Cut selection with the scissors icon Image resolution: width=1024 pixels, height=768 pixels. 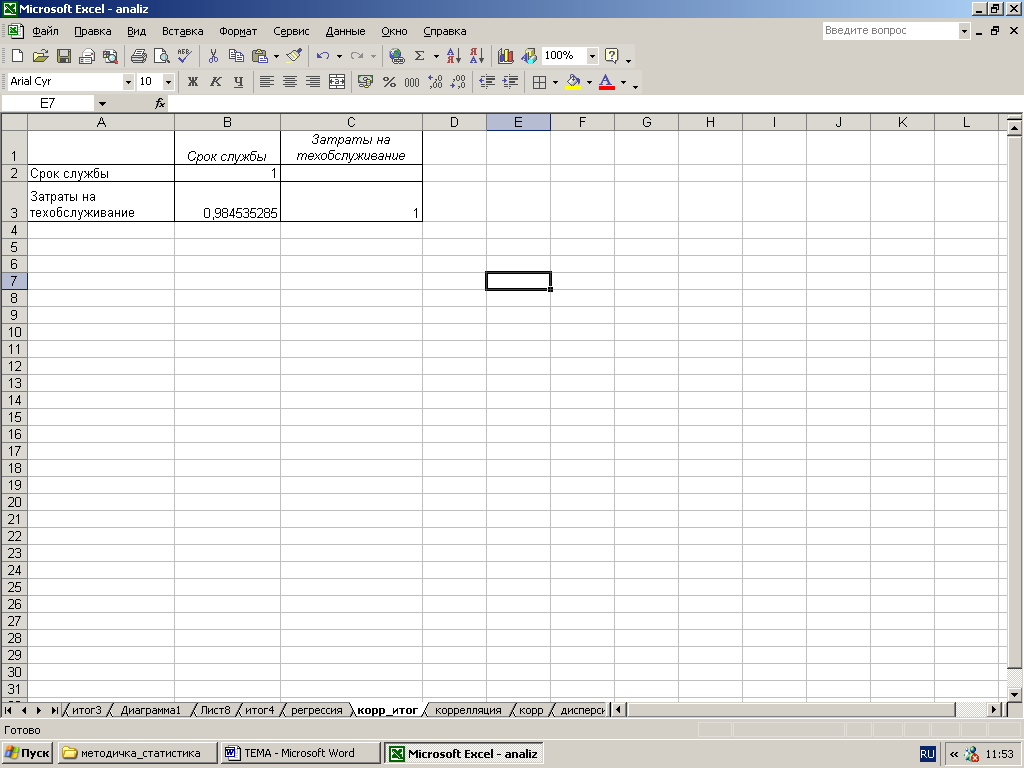[x=213, y=56]
